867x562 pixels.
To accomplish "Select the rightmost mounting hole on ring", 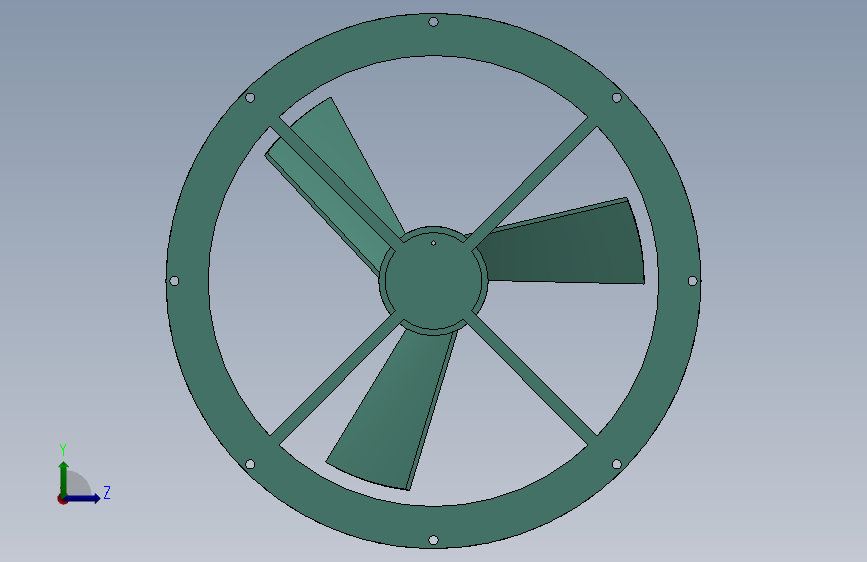I will point(692,281).
